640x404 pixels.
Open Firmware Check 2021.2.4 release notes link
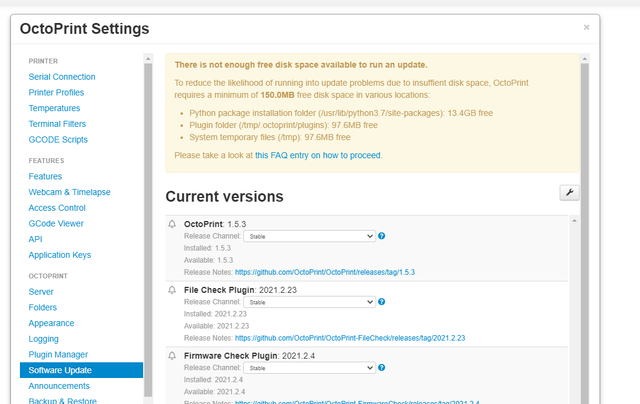357,402
